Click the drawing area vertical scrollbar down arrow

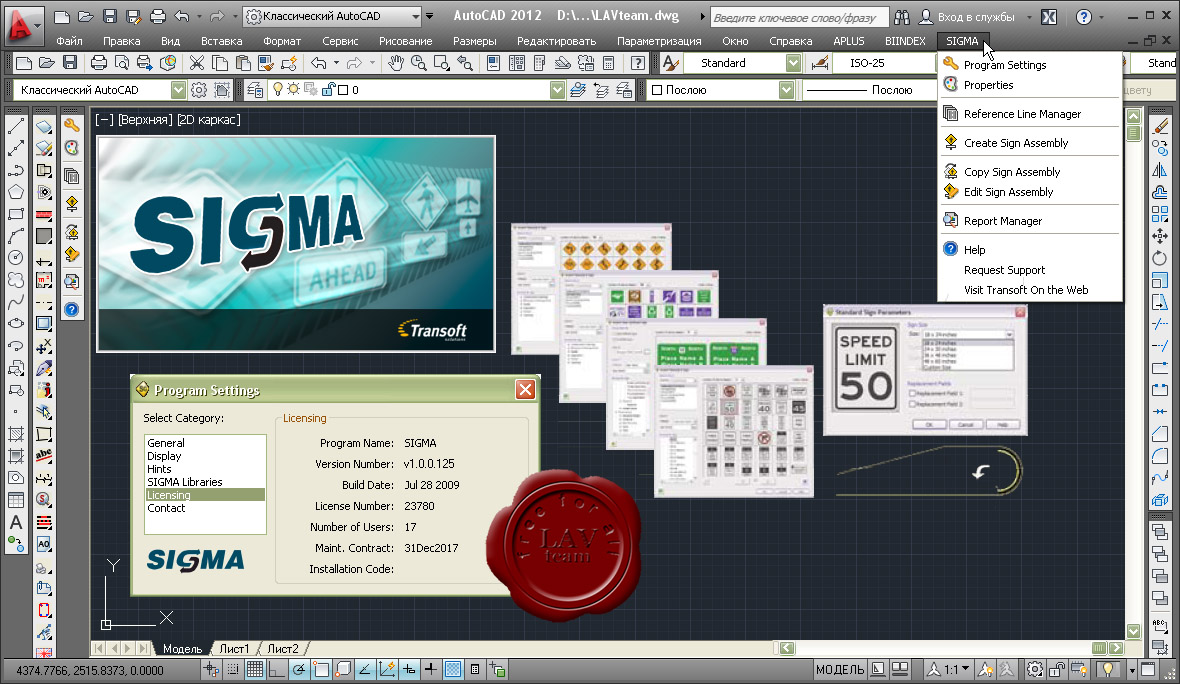1133,631
